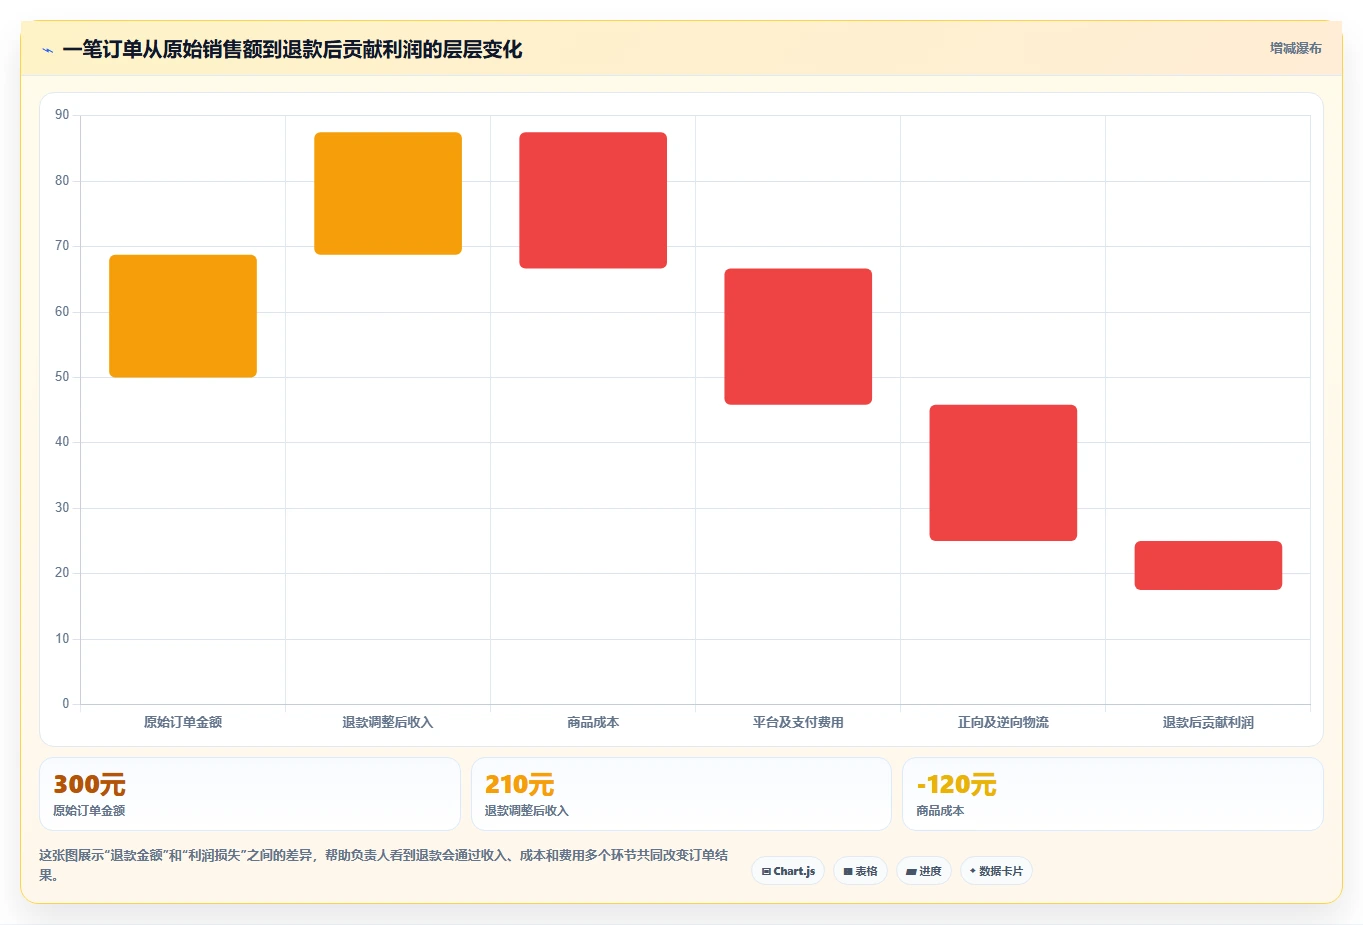Open the 300元 原始订单金额 data card
This screenshot has width=1363, height=925.
pos(250,794)
